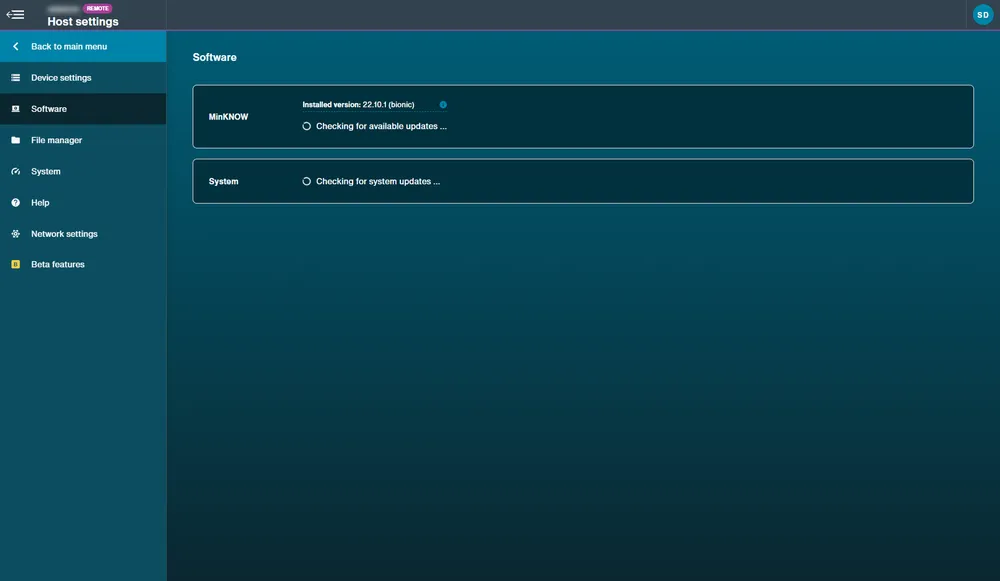Collapse sidebar with the hamburger arrow icon
This screenshot has height=581, width=1000.
click(15, 15)
